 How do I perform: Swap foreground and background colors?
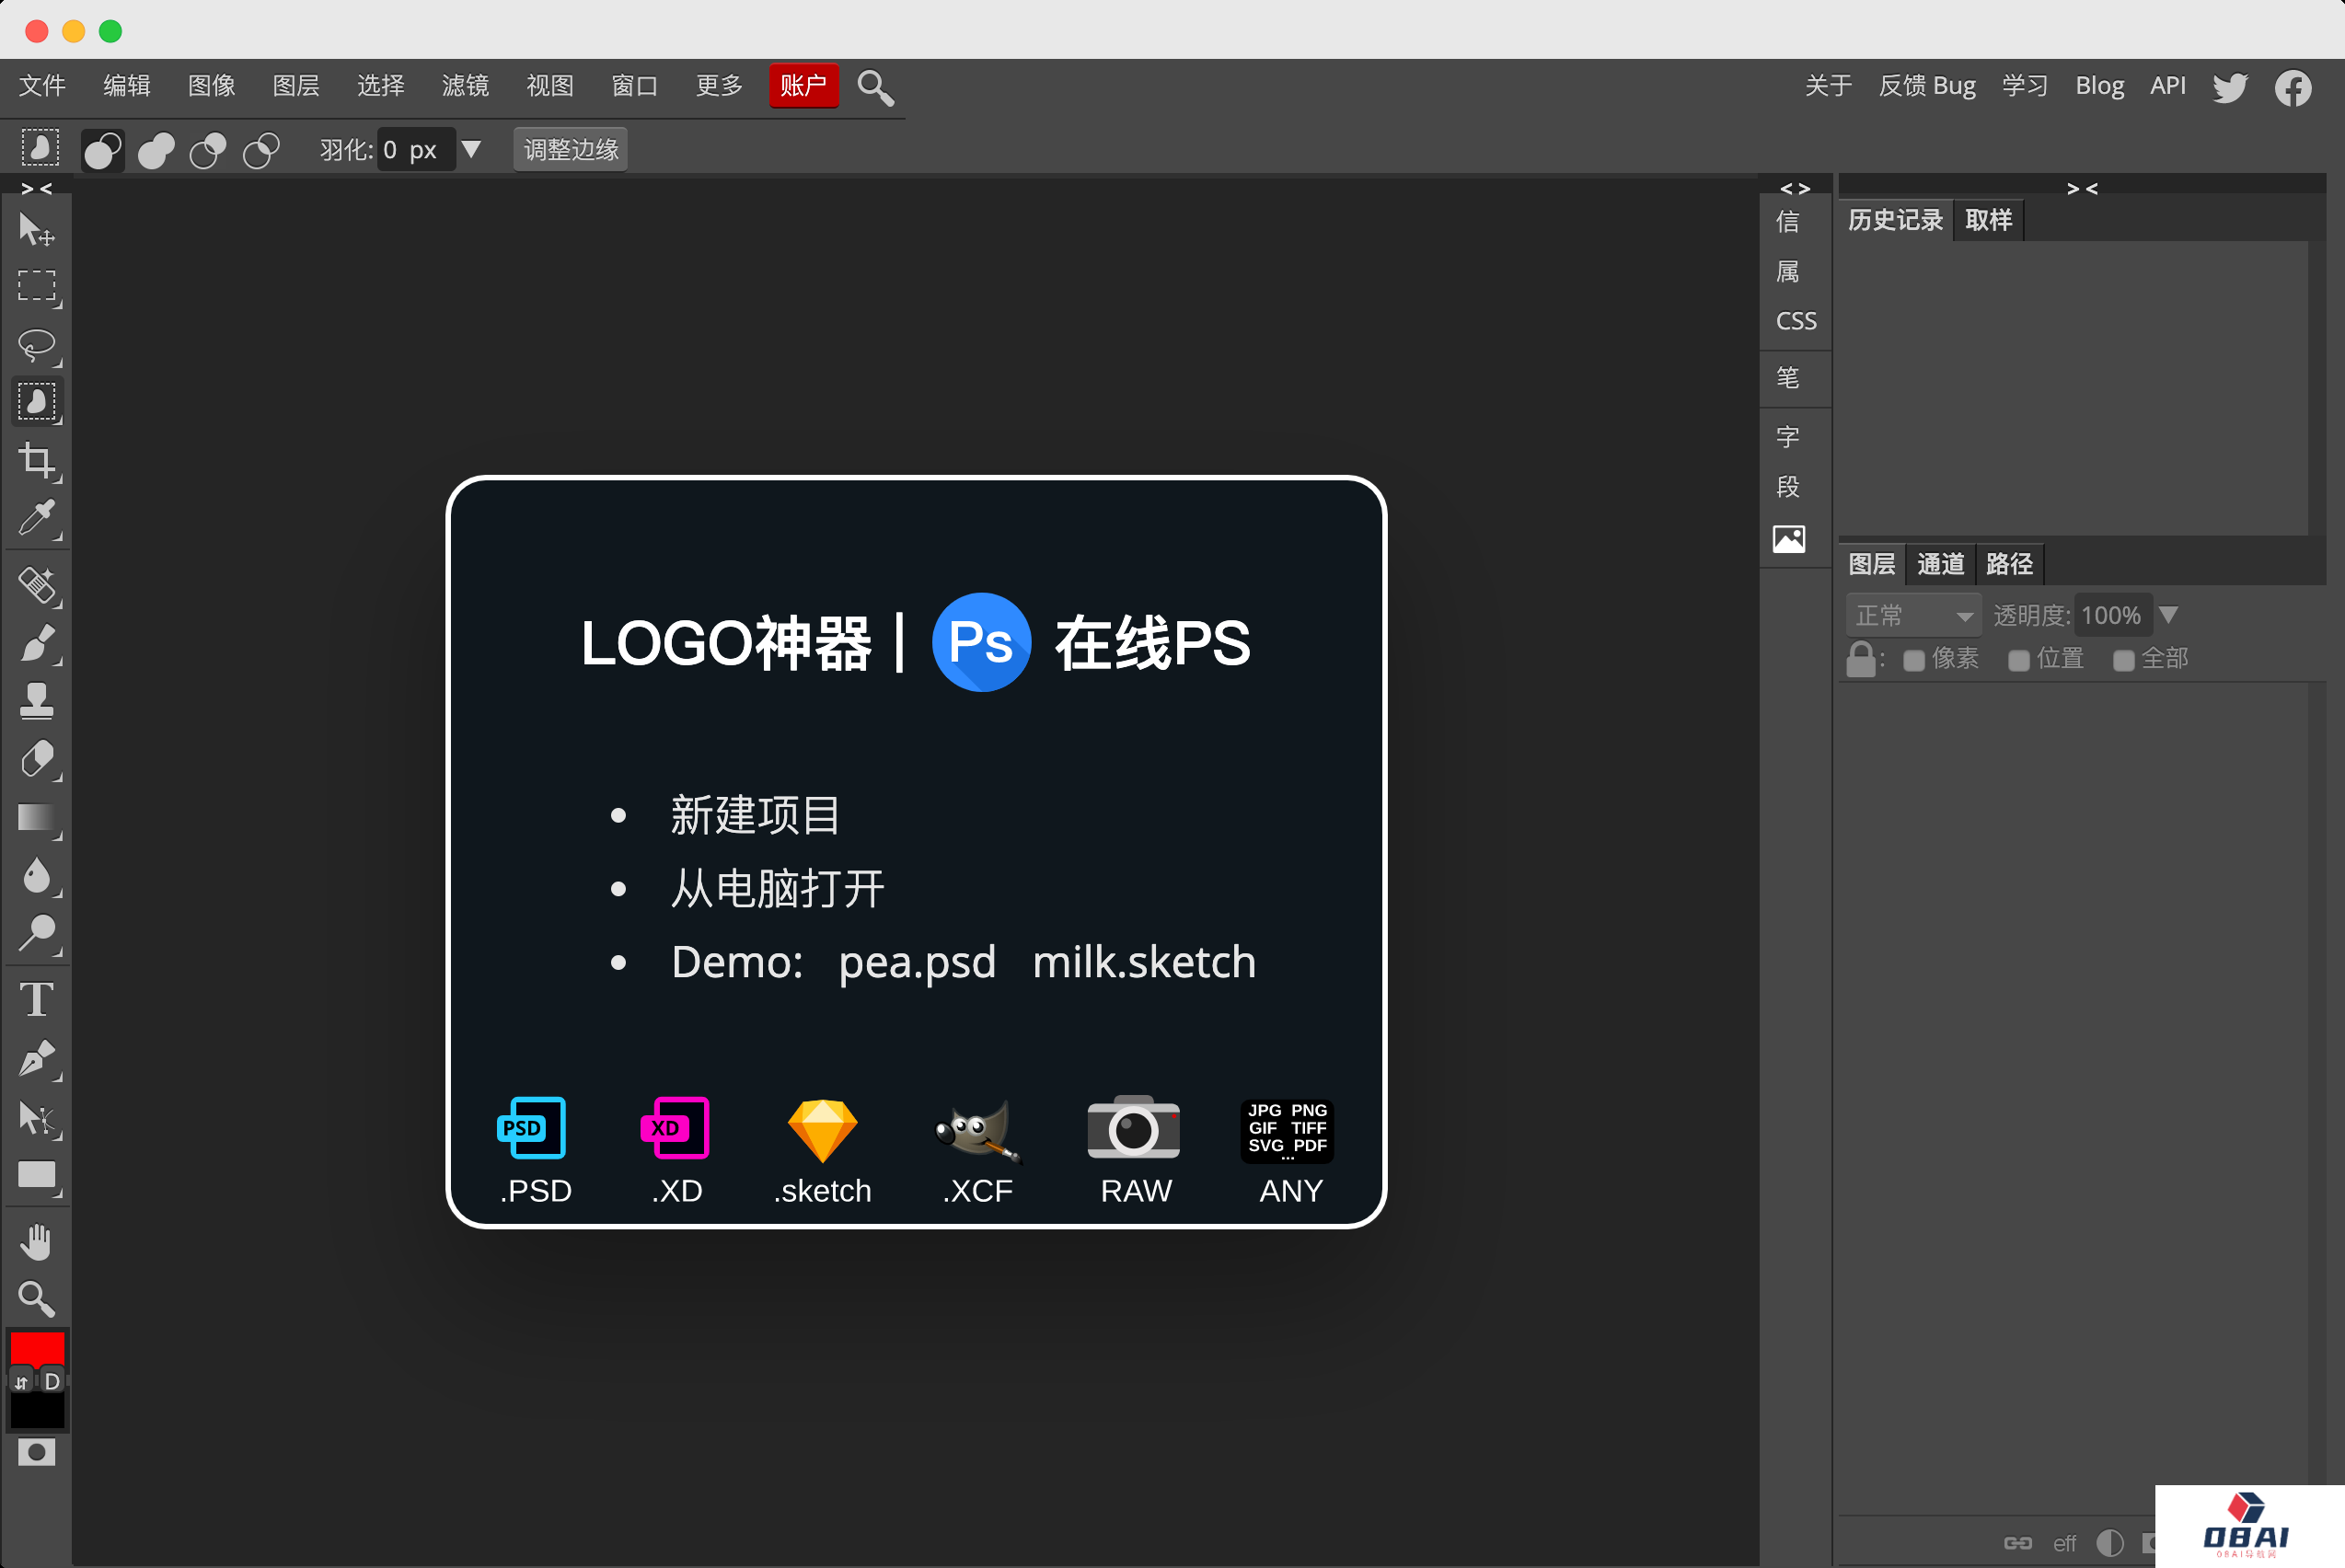pyautogui.click(x=22, y=1382)
